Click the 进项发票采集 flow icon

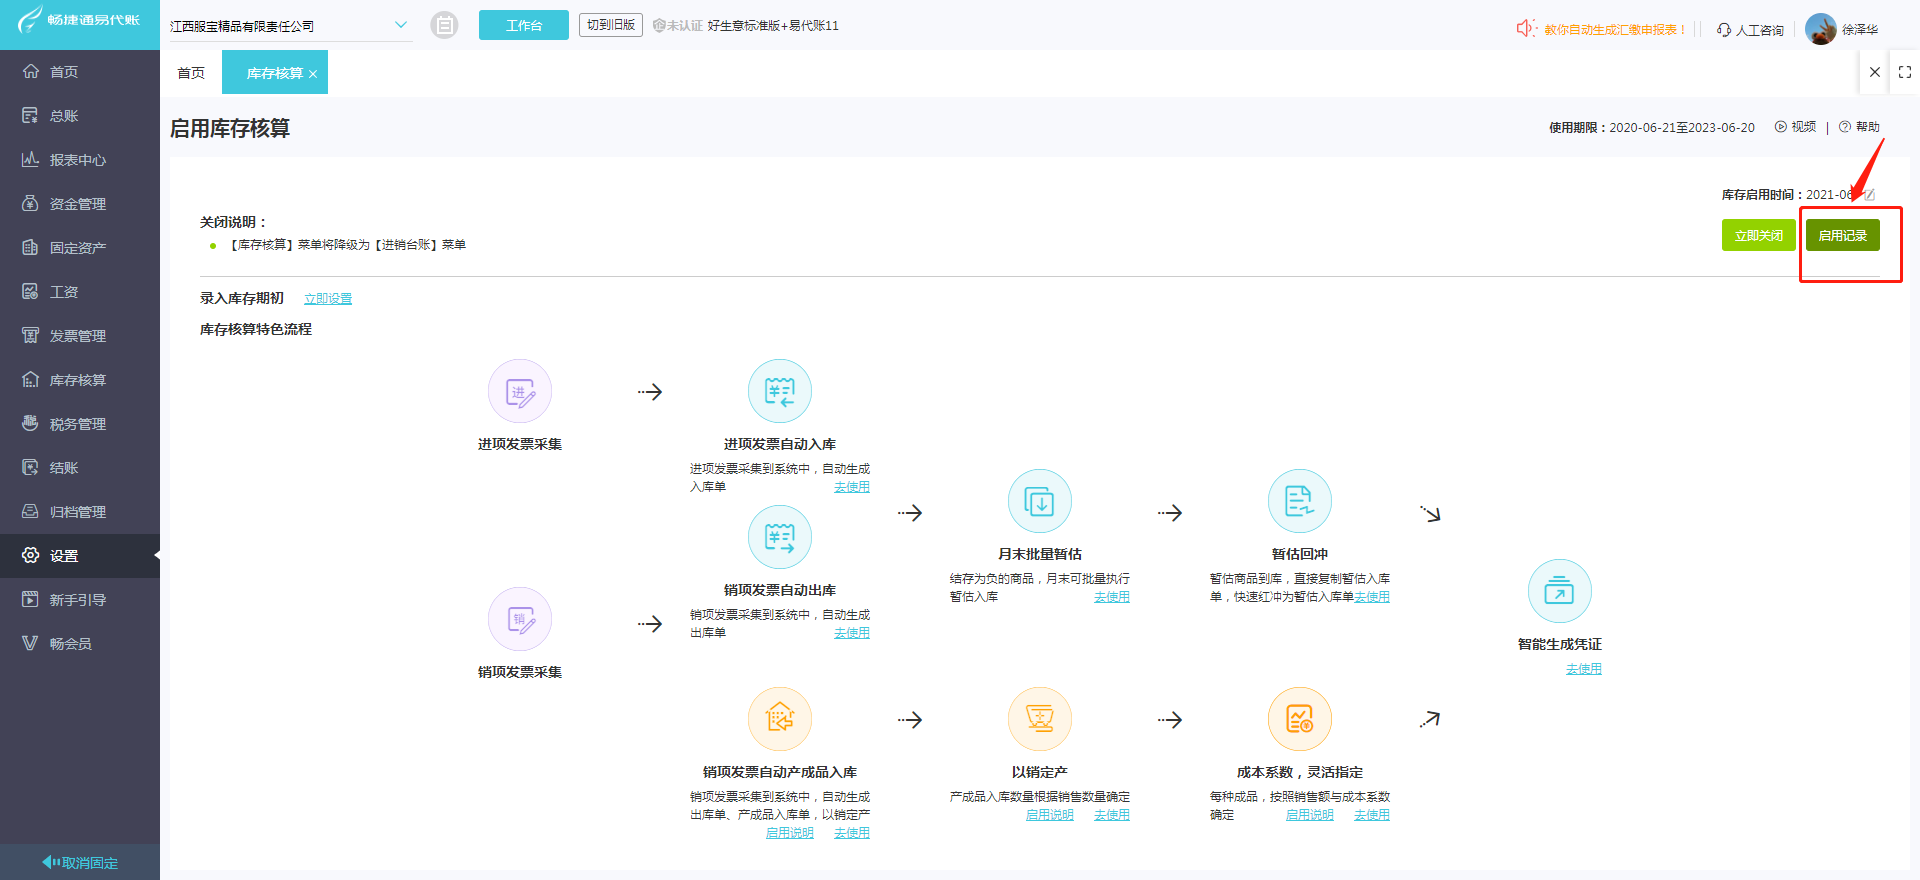[519, 391]
